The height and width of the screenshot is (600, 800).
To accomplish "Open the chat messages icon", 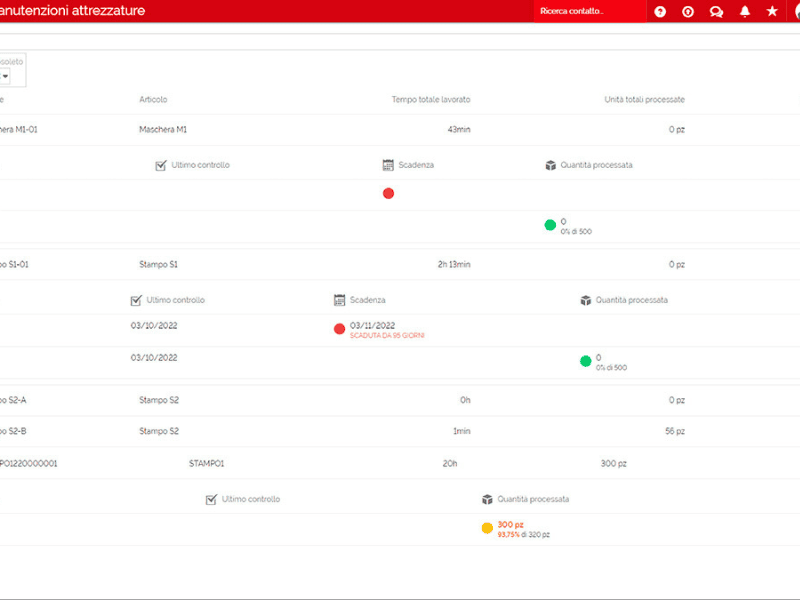I will click(x=716, y=12).
